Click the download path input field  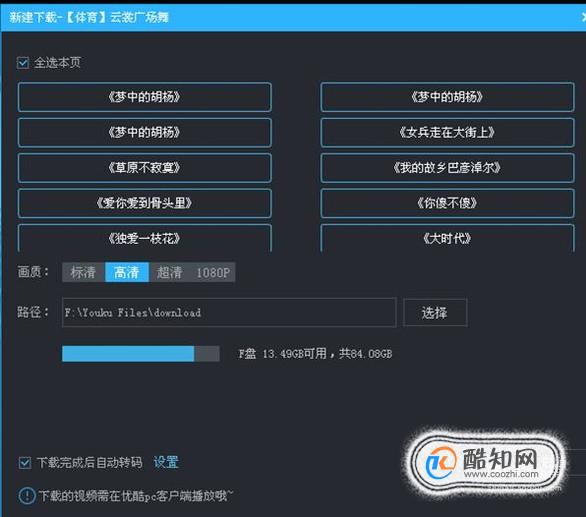pyautogui.click(x=229, y=313)
